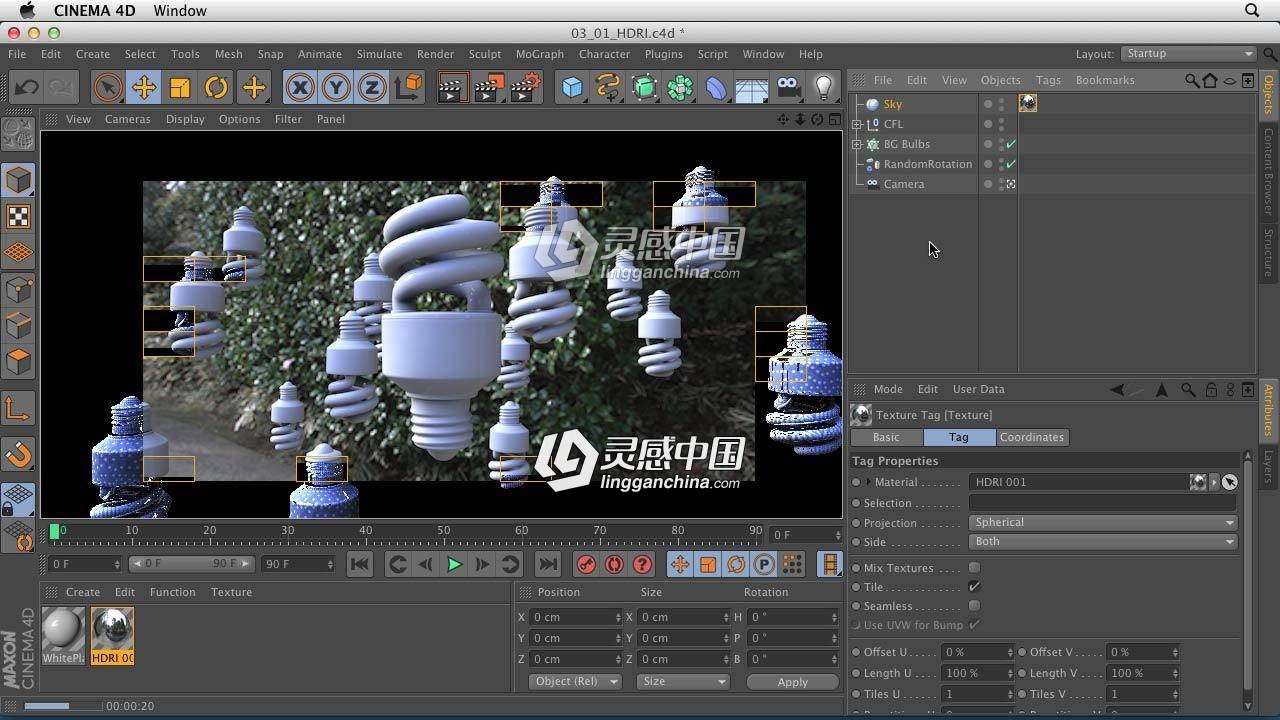Click the Record active objects button

586,565
